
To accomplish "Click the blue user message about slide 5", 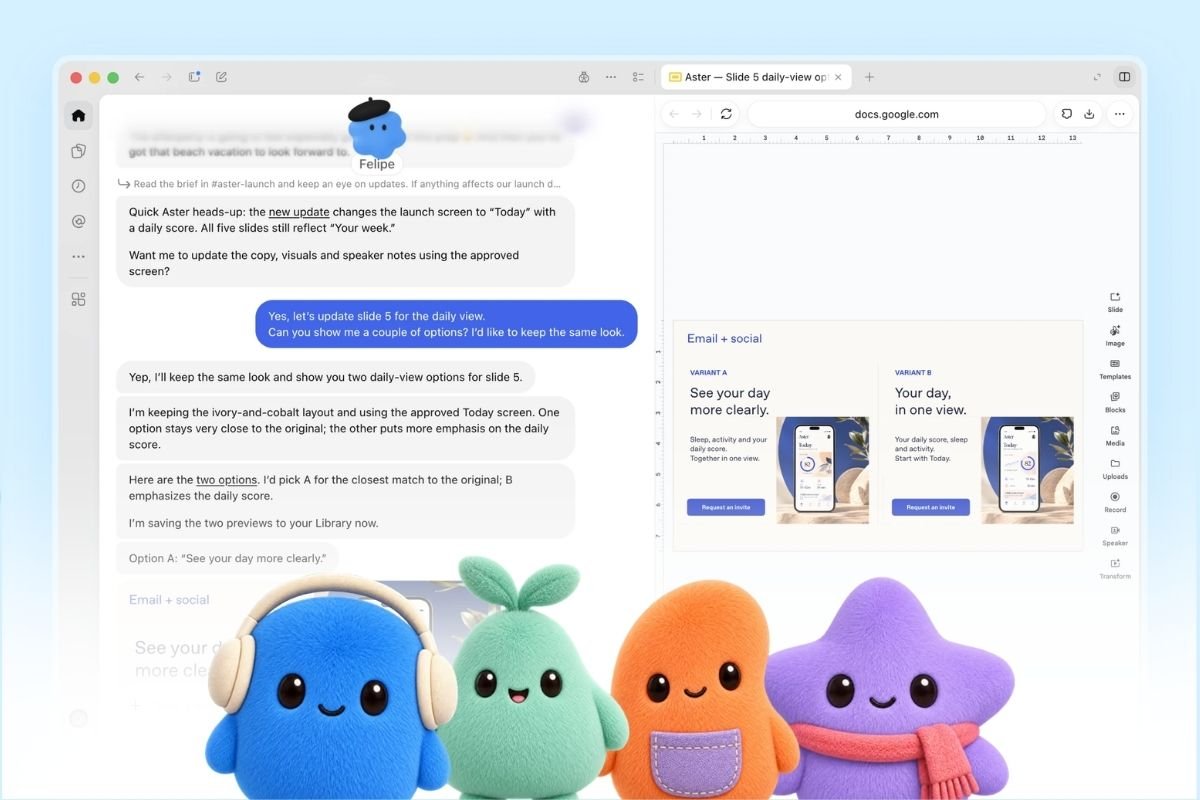I will [x=446, y=324].
